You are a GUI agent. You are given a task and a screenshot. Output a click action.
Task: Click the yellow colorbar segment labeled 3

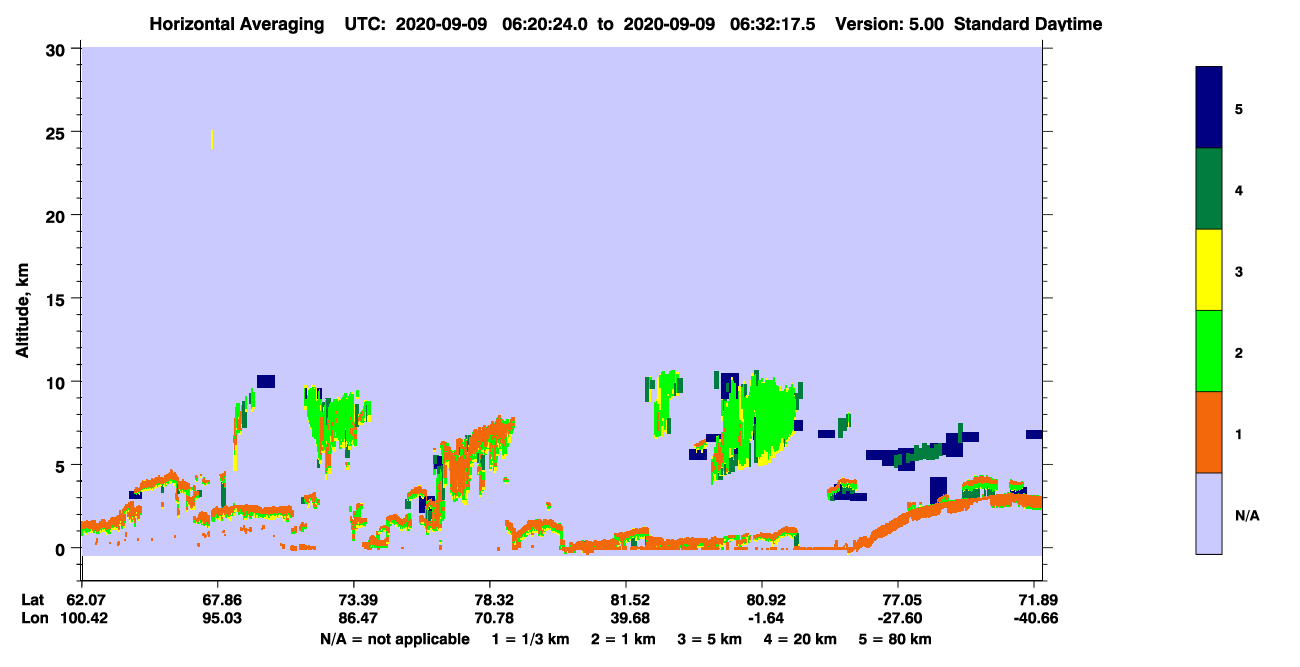pyautogui.click(x=1209, y=270)
